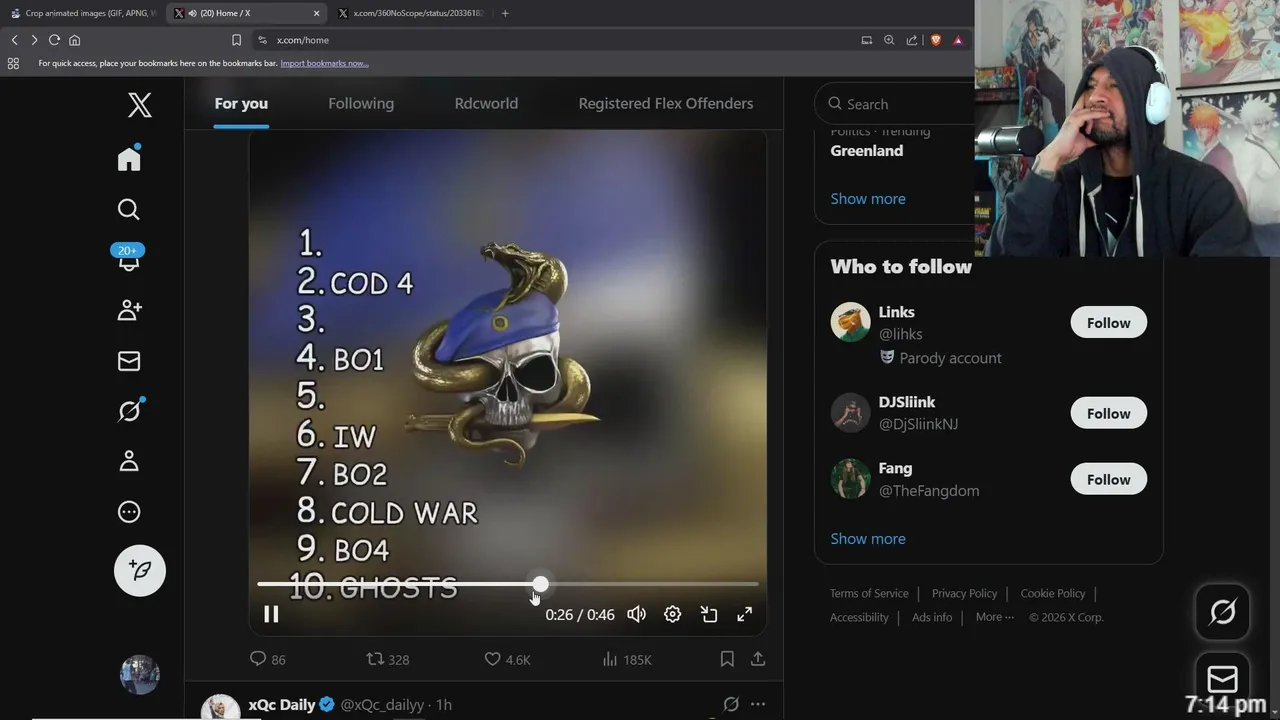Share the video post
This screenshot has width=1280, height=720.
click(x=758, y=659)
